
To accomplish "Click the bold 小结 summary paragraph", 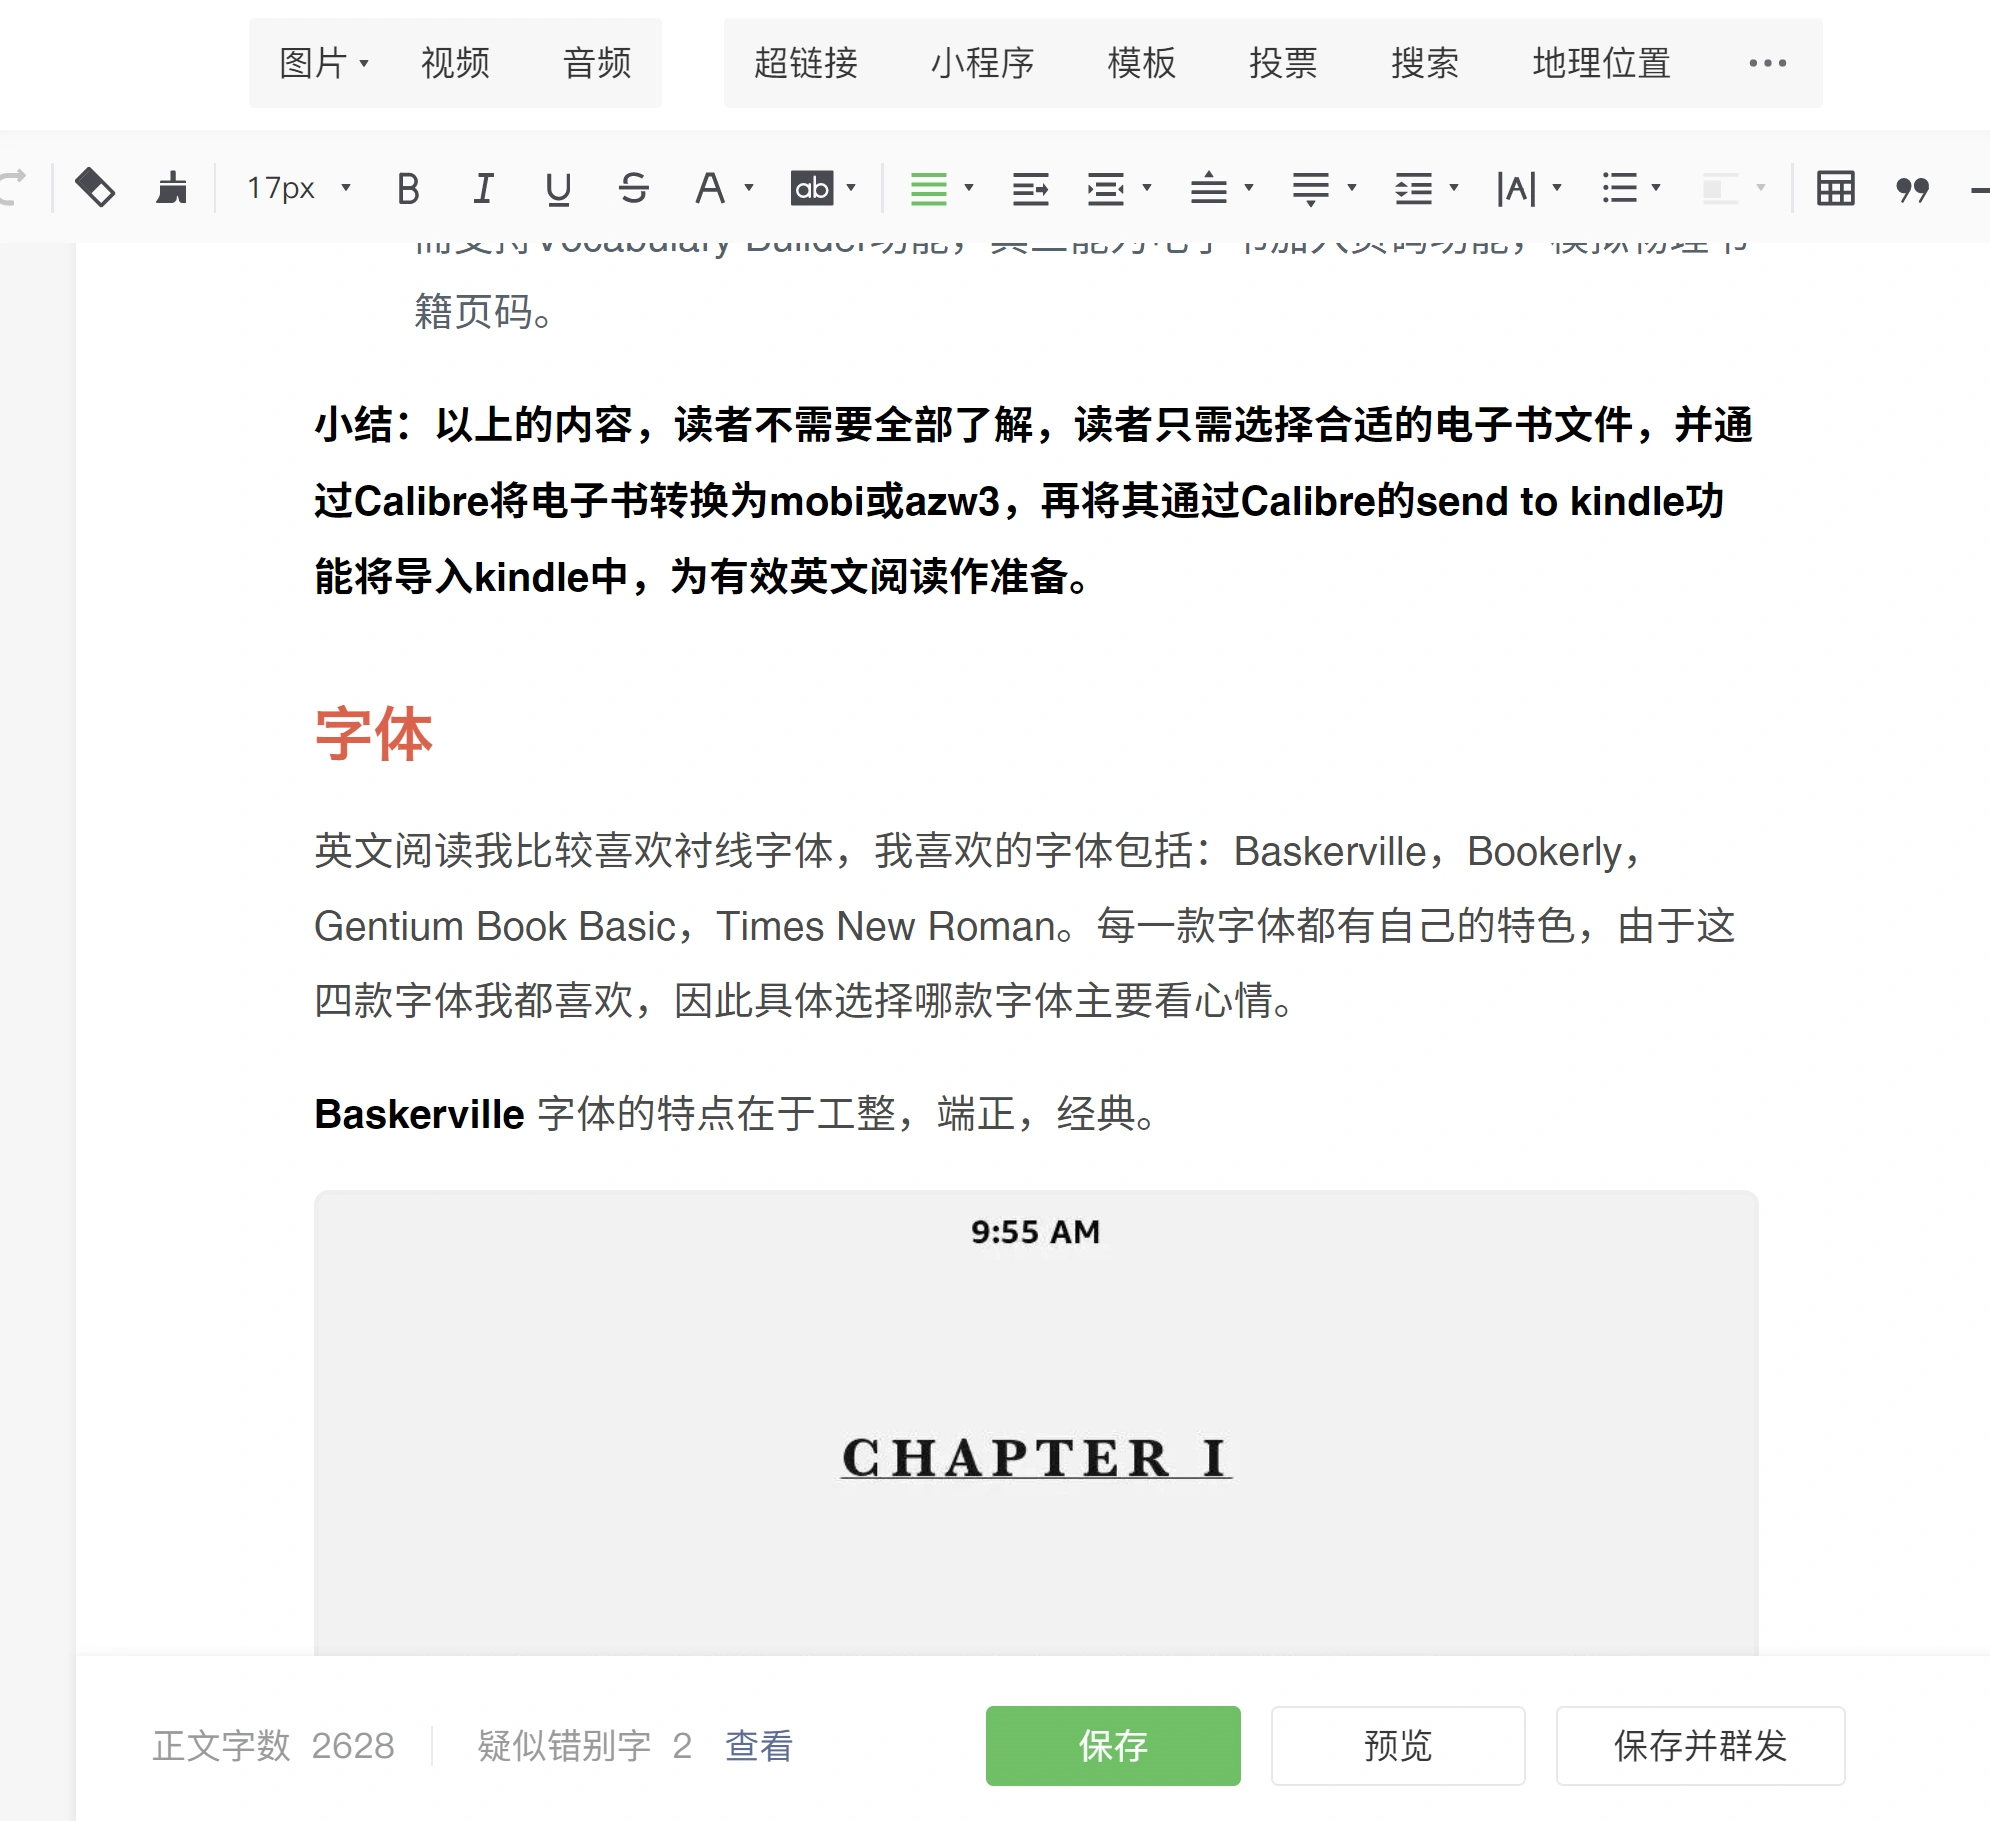I will [1033, 500].
